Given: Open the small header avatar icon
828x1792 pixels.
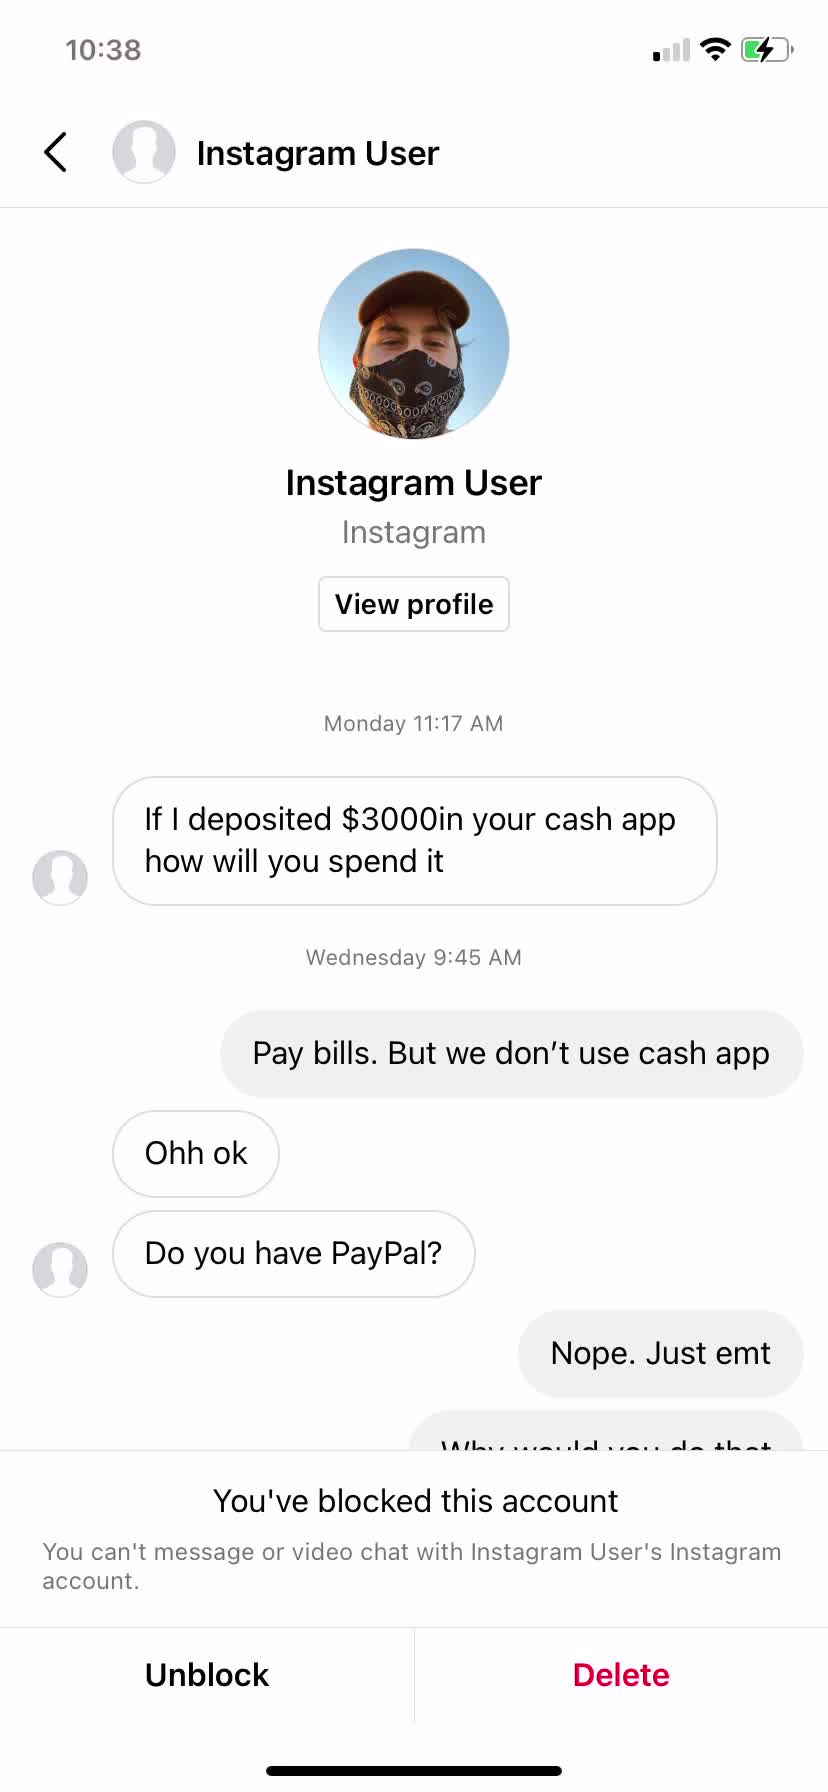Looking at the screenshot, I should 144,152.
